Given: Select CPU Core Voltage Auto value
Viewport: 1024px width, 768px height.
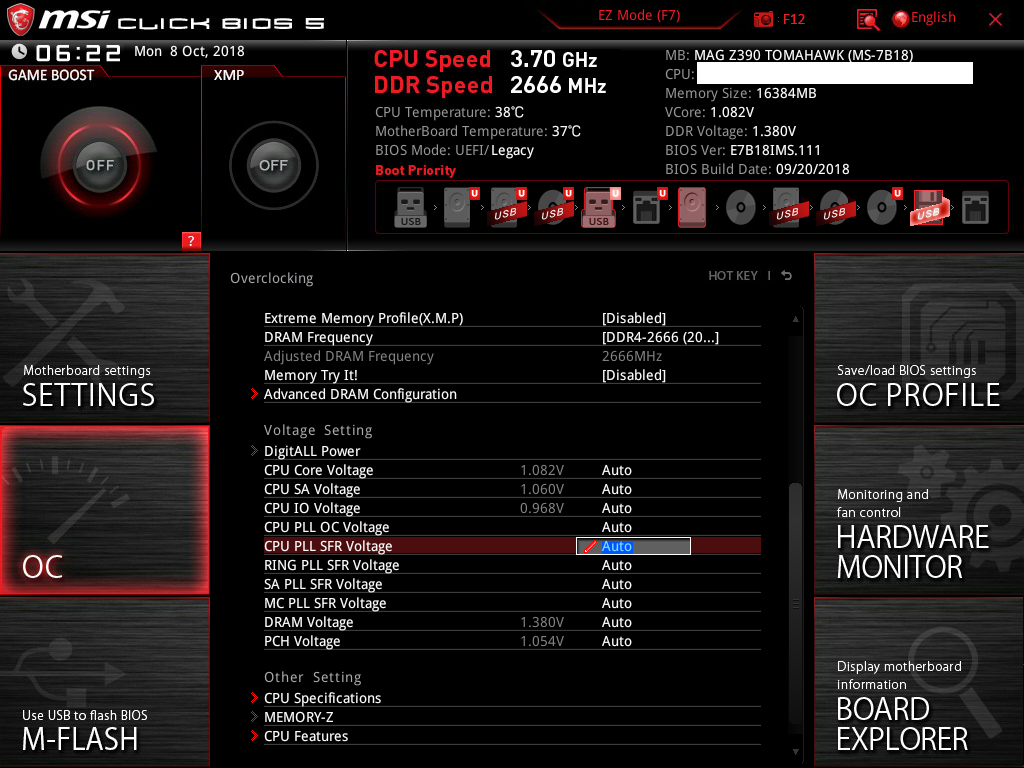Looking at the screenshot, I should (616, 470).
